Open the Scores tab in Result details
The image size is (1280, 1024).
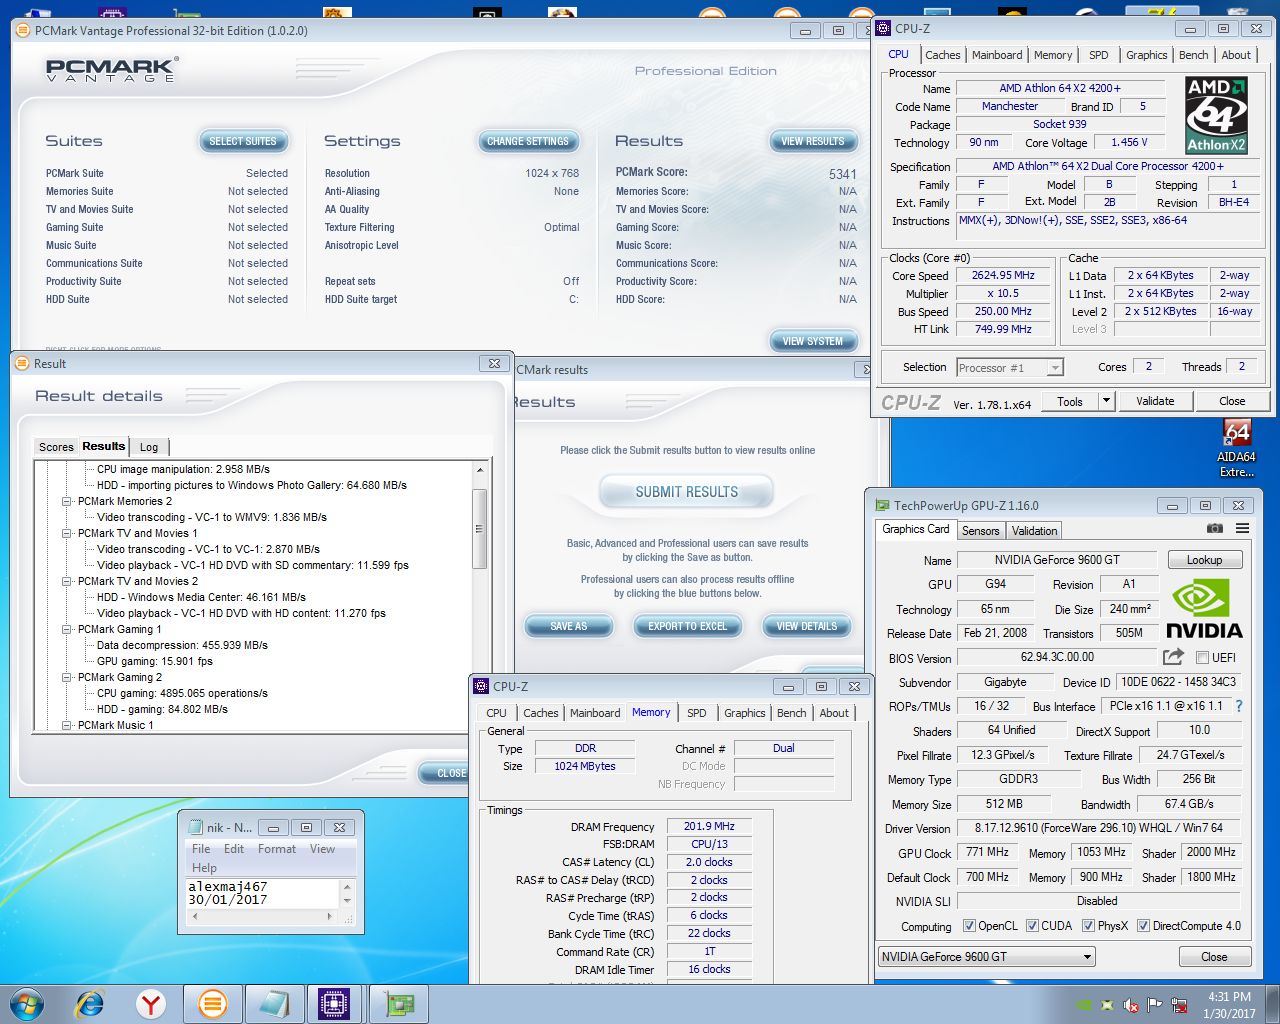tap(56, 447)
